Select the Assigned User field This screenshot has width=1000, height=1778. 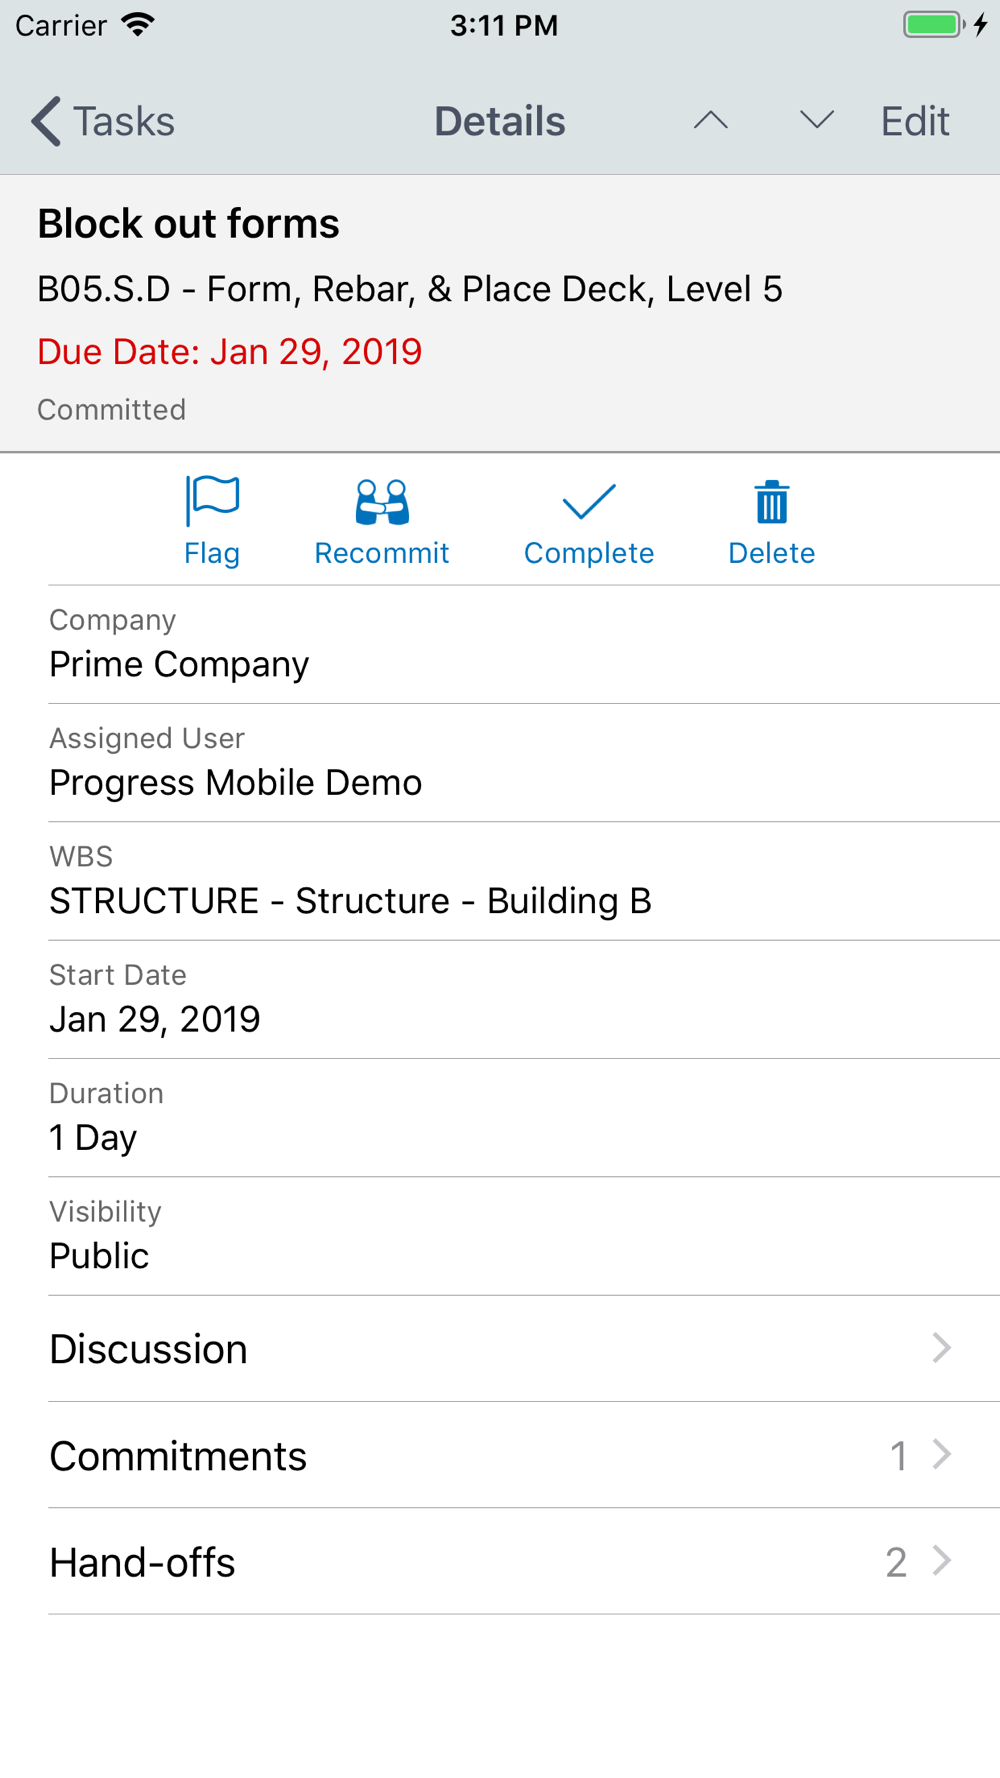point(524,763)
